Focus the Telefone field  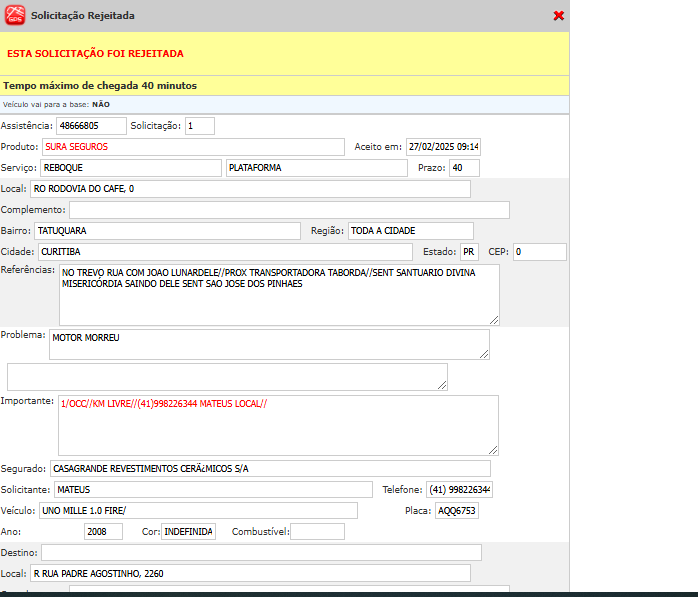click(x=459, y=490)
